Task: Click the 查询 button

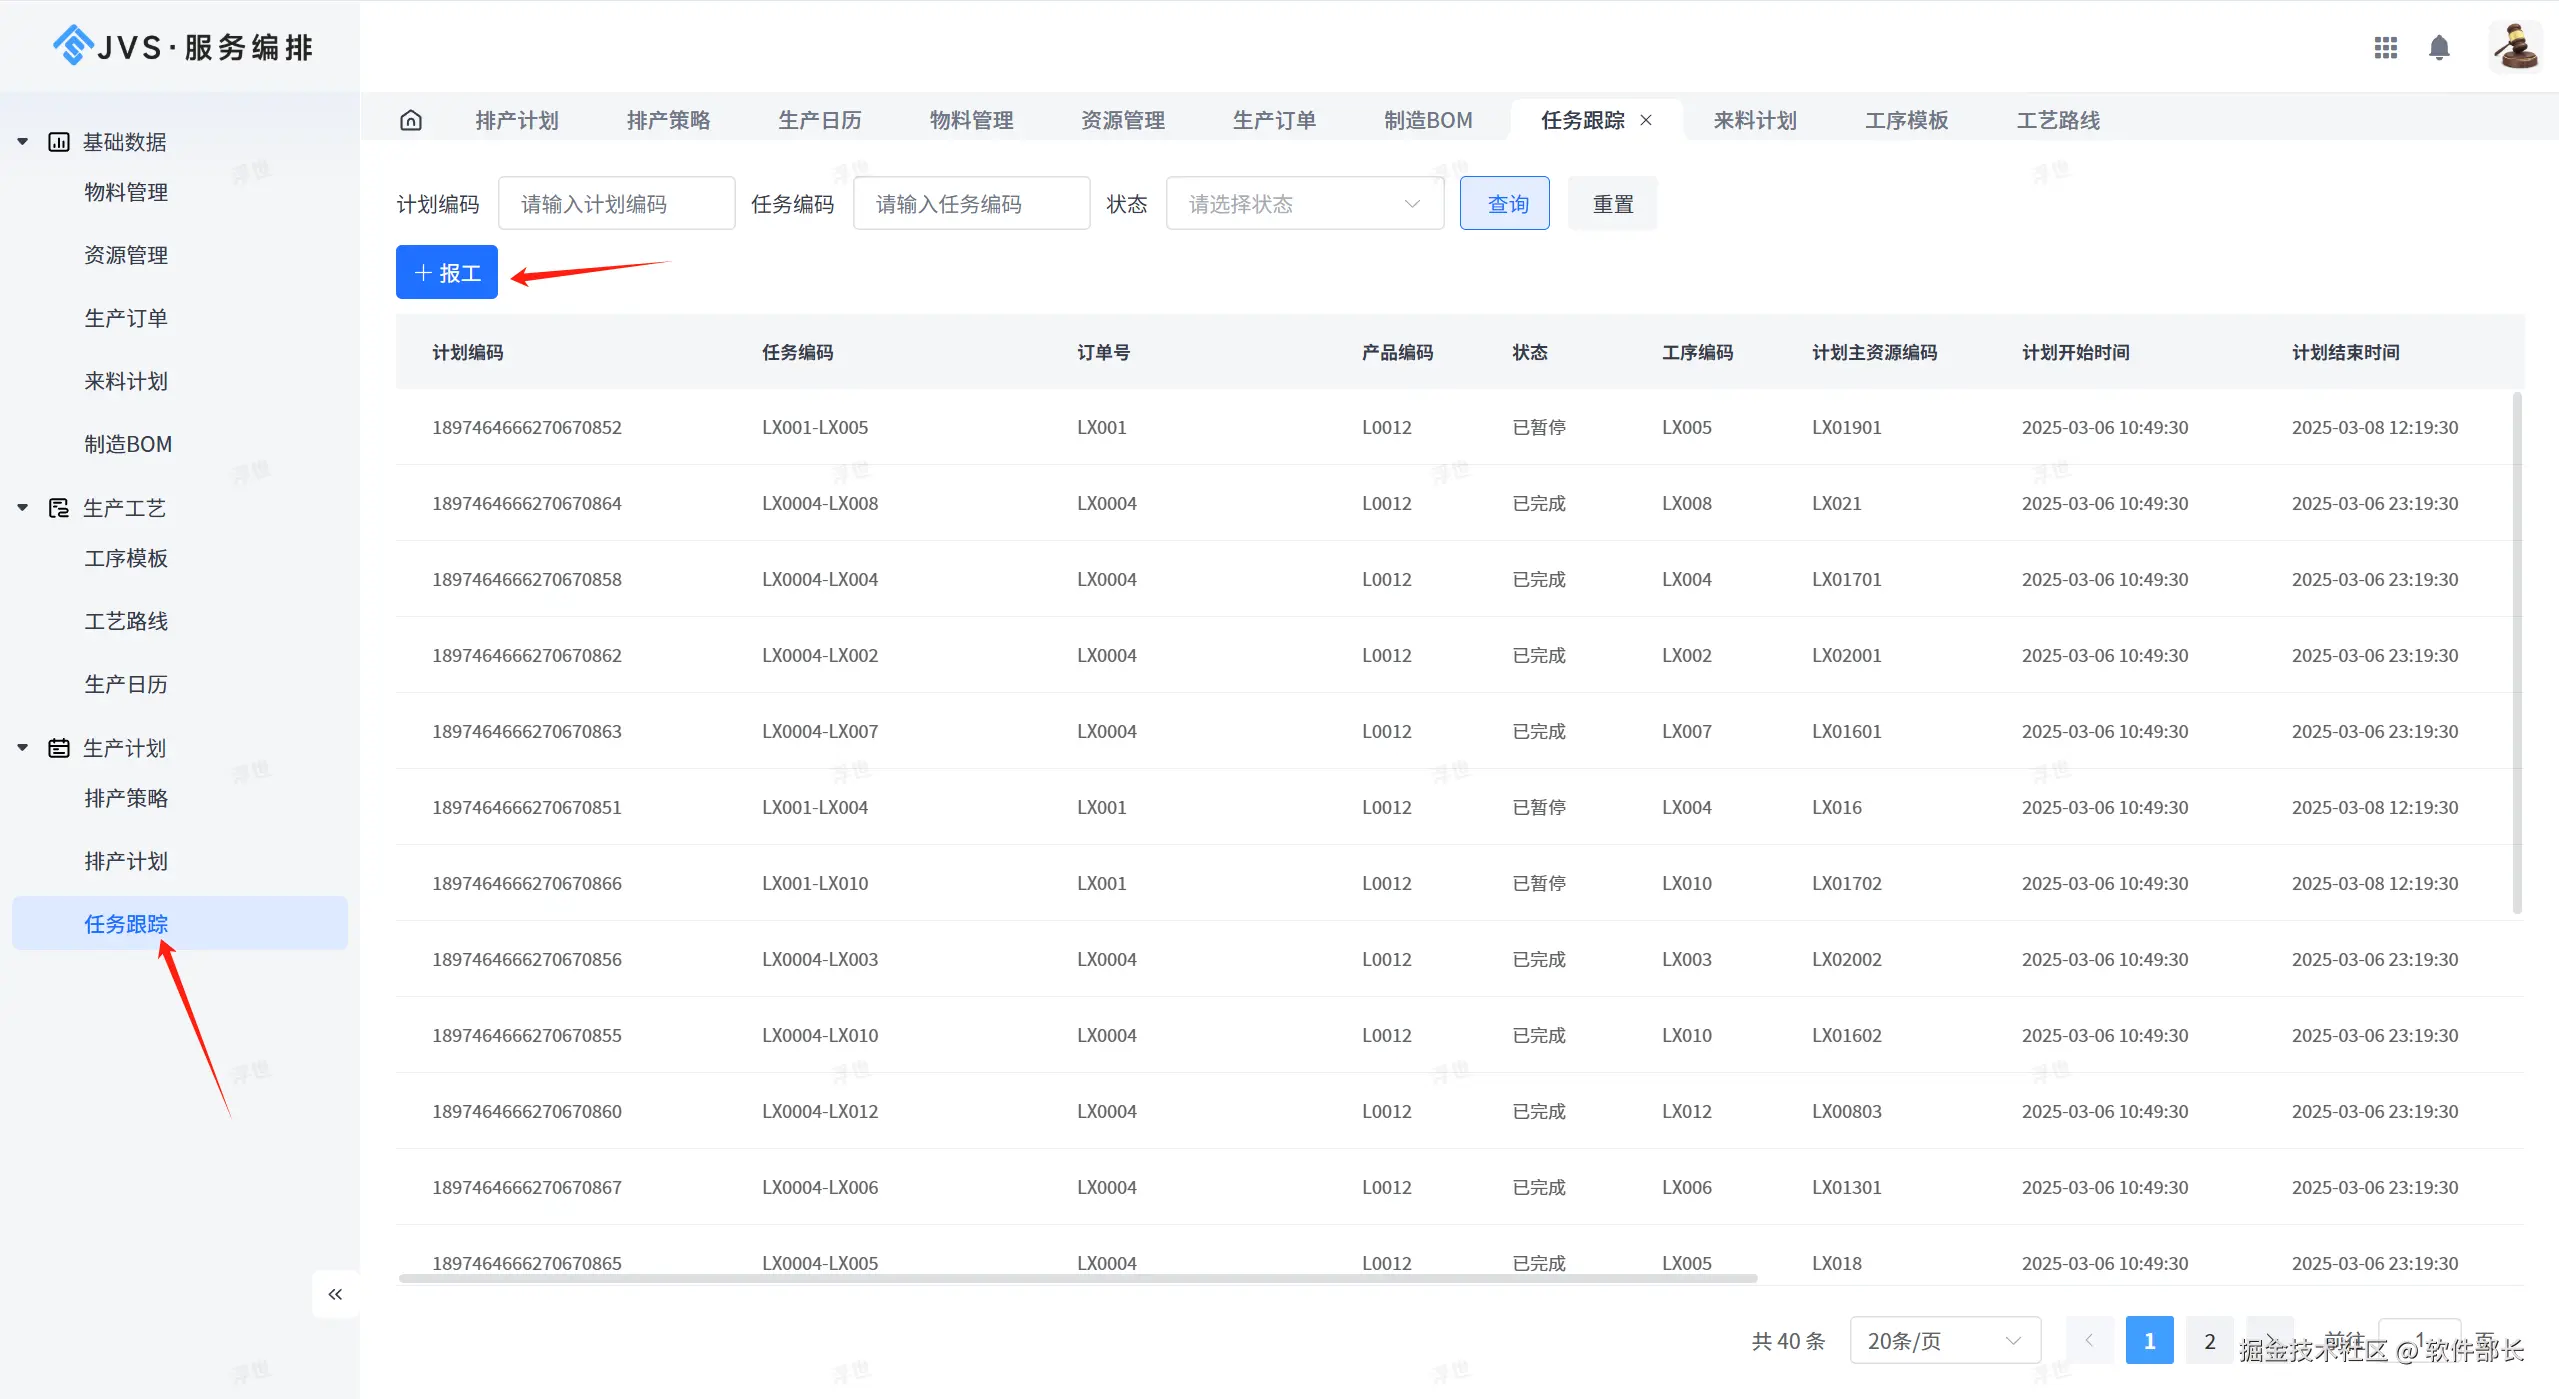Action: 1505,204
